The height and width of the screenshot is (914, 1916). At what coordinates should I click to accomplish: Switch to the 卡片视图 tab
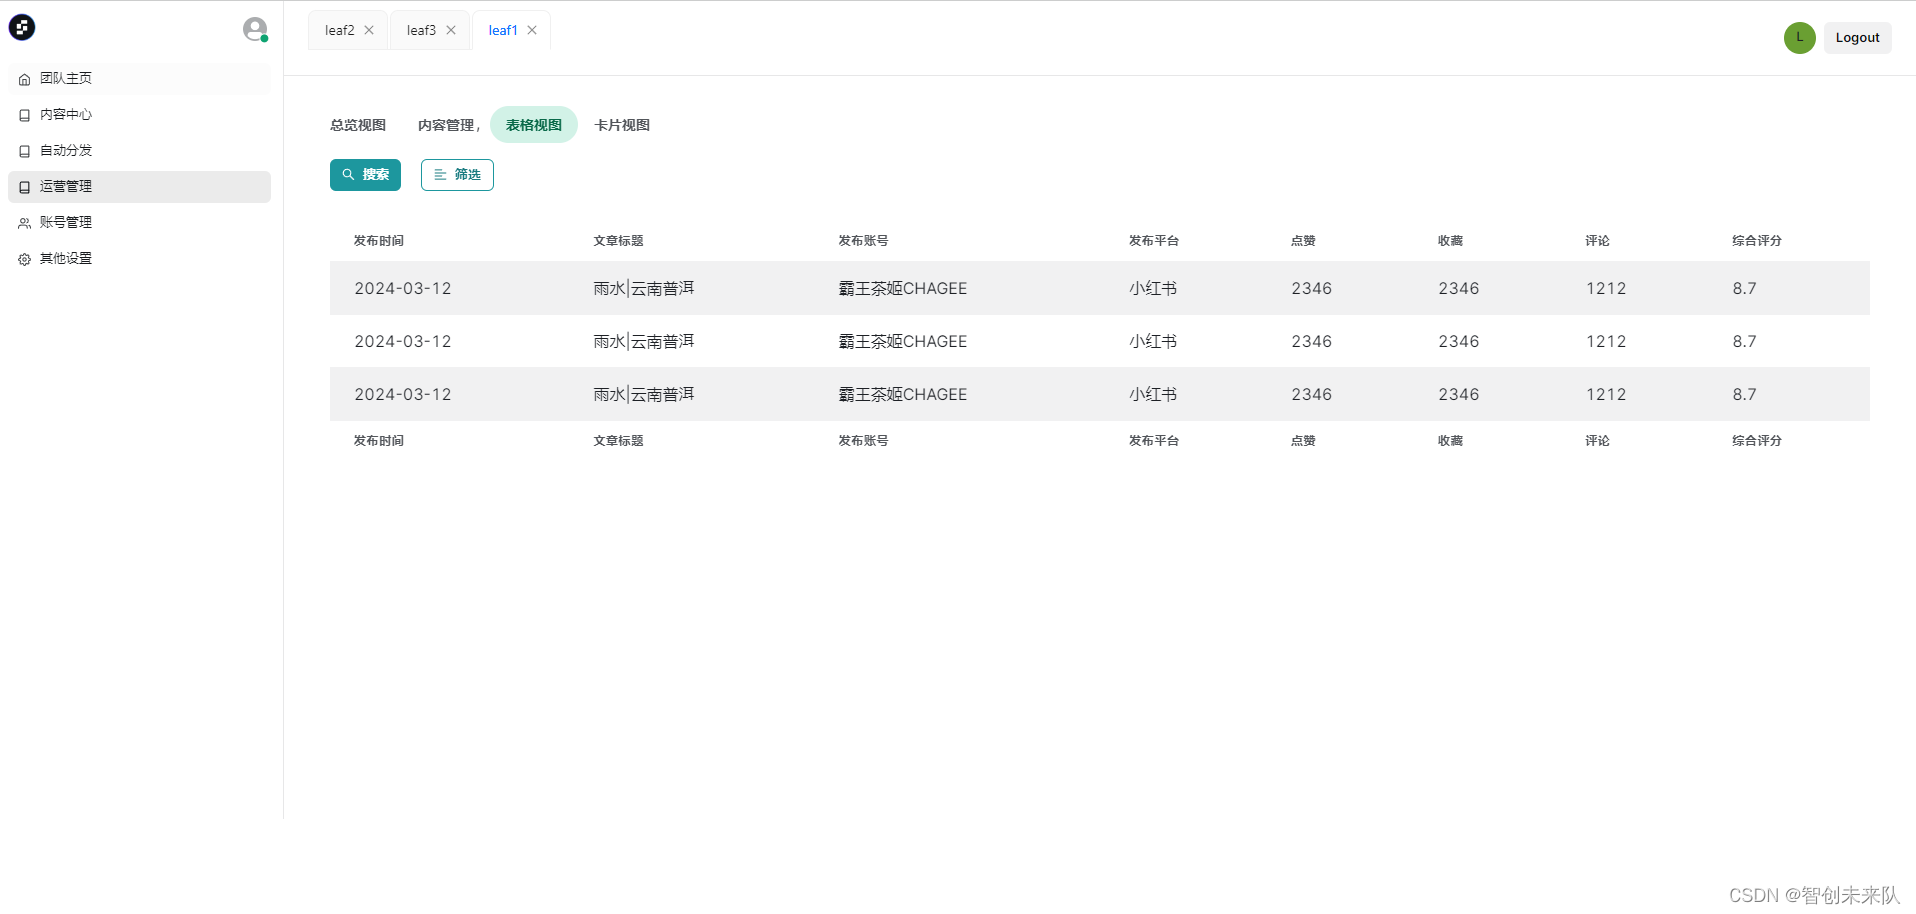[x=622, y=125]
